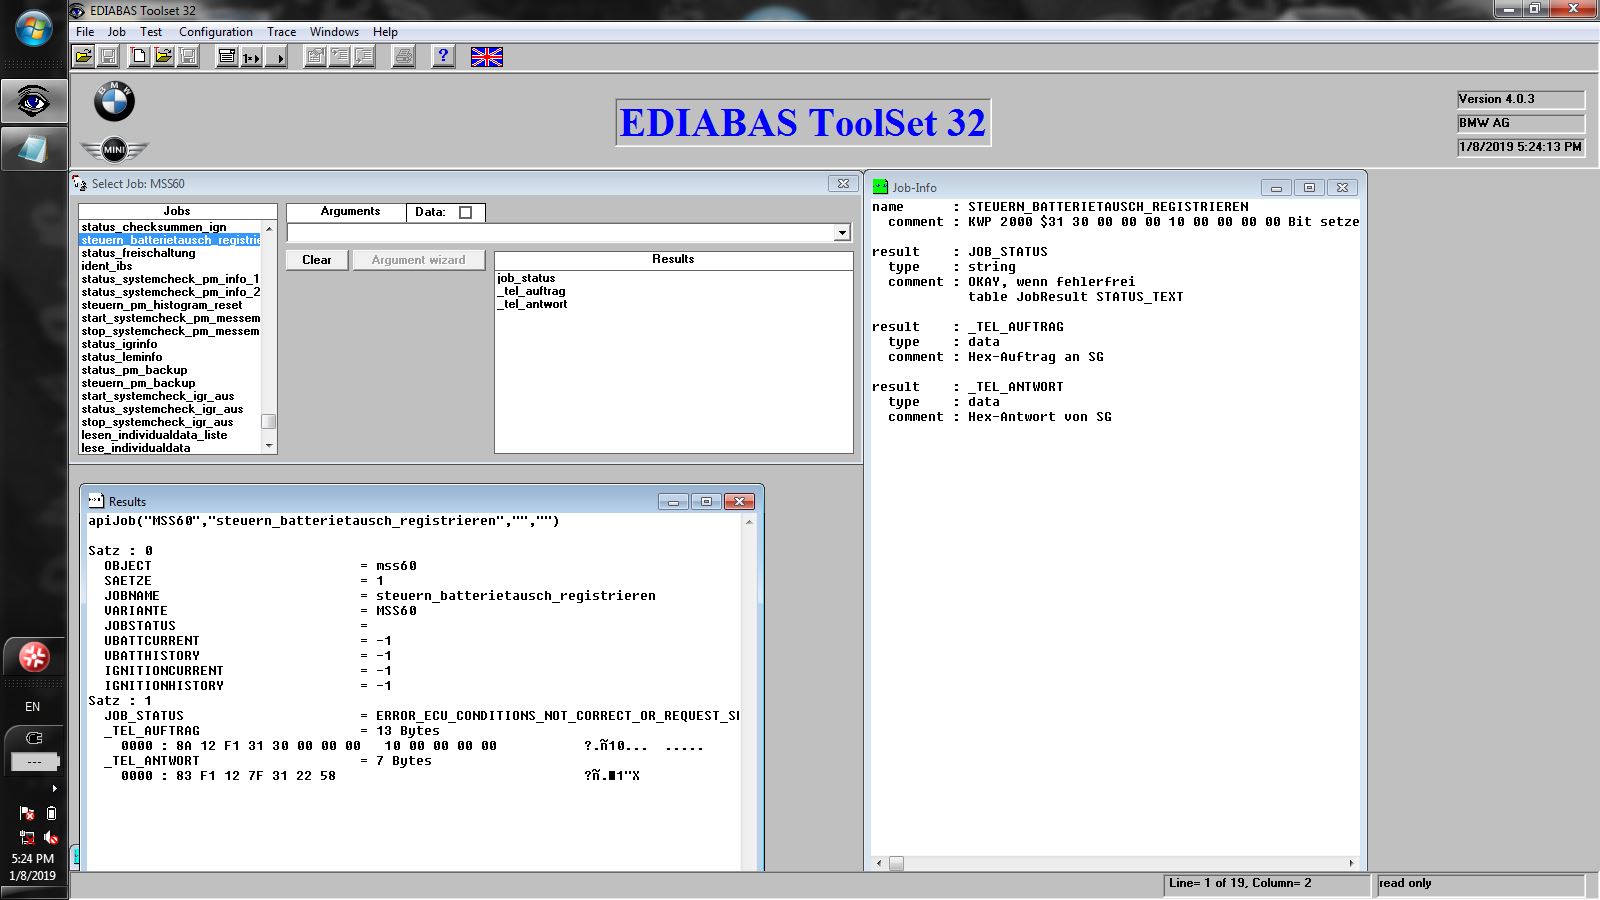This screenshot has height=900, width=1600.
Task: Click the grayed-out list-with-arrow toolbar icon
Action: pyautogui.click(x=364, y=57)
